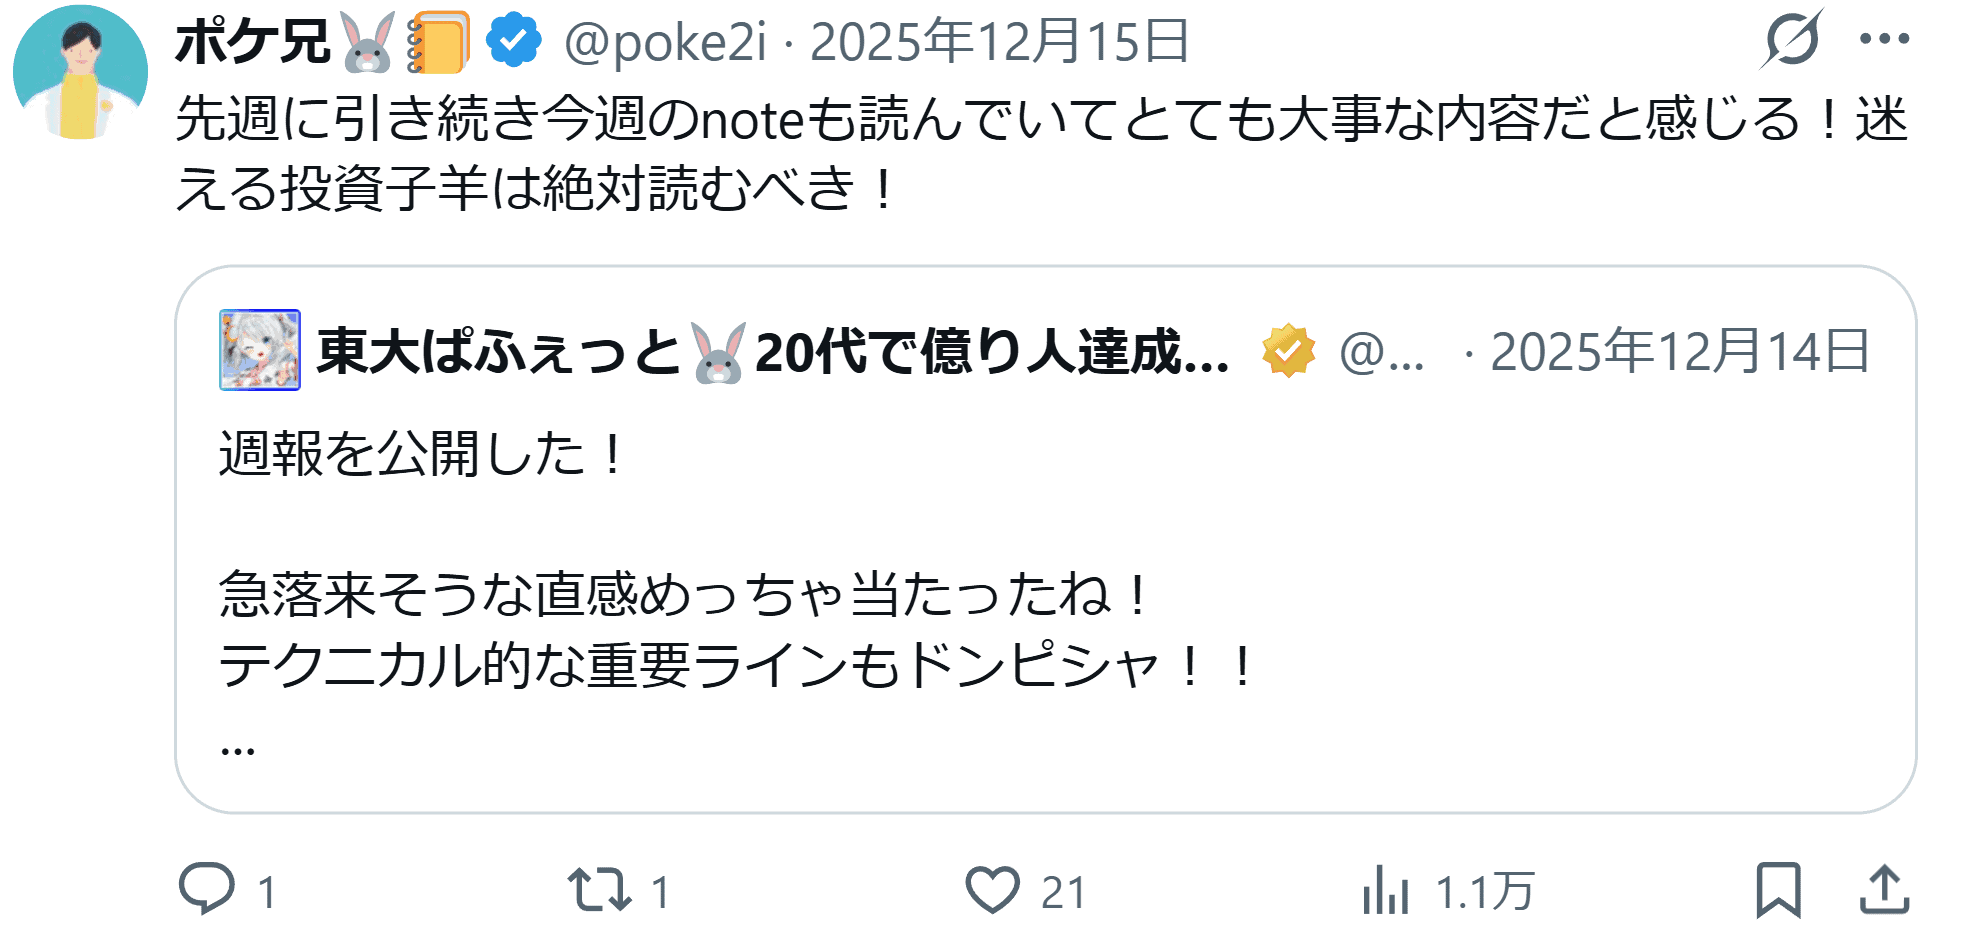Click the main tweet text mentioning note
Image resolution: width=1962 pixels, height=950 pixels.
pyautogui.click(x=1042, y=153)
